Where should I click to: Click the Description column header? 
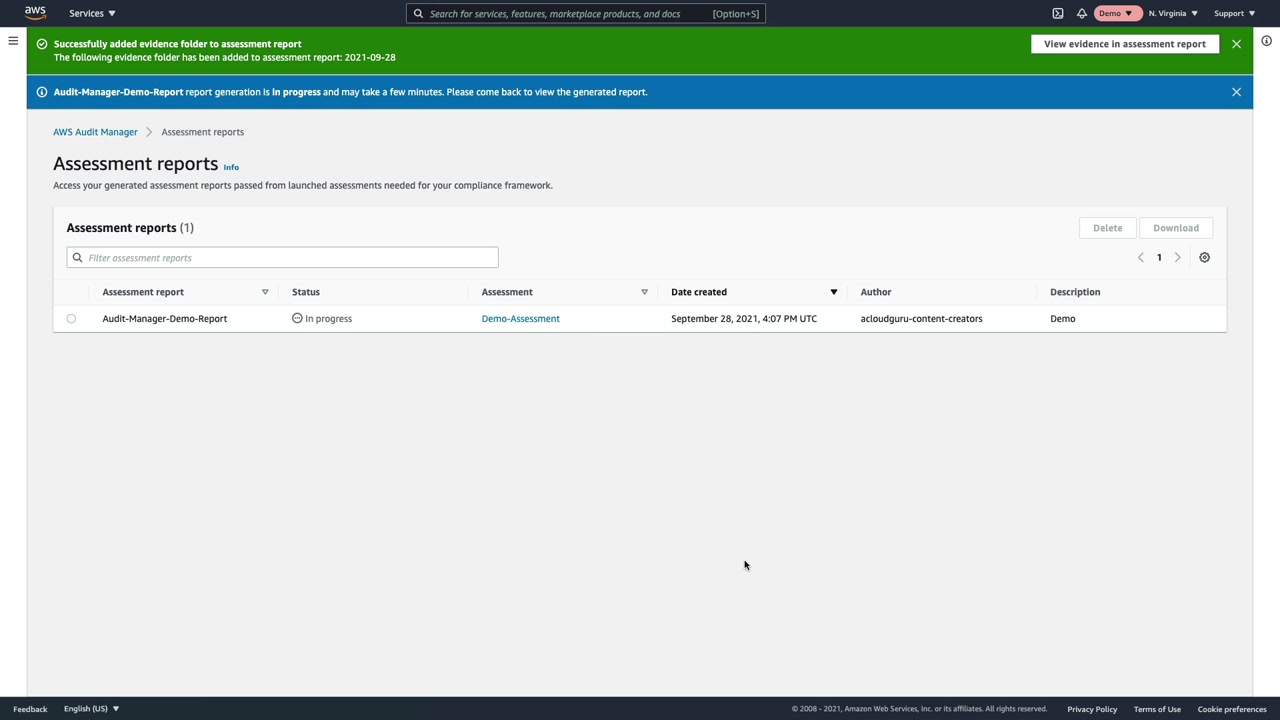(x=1075, y=292)
